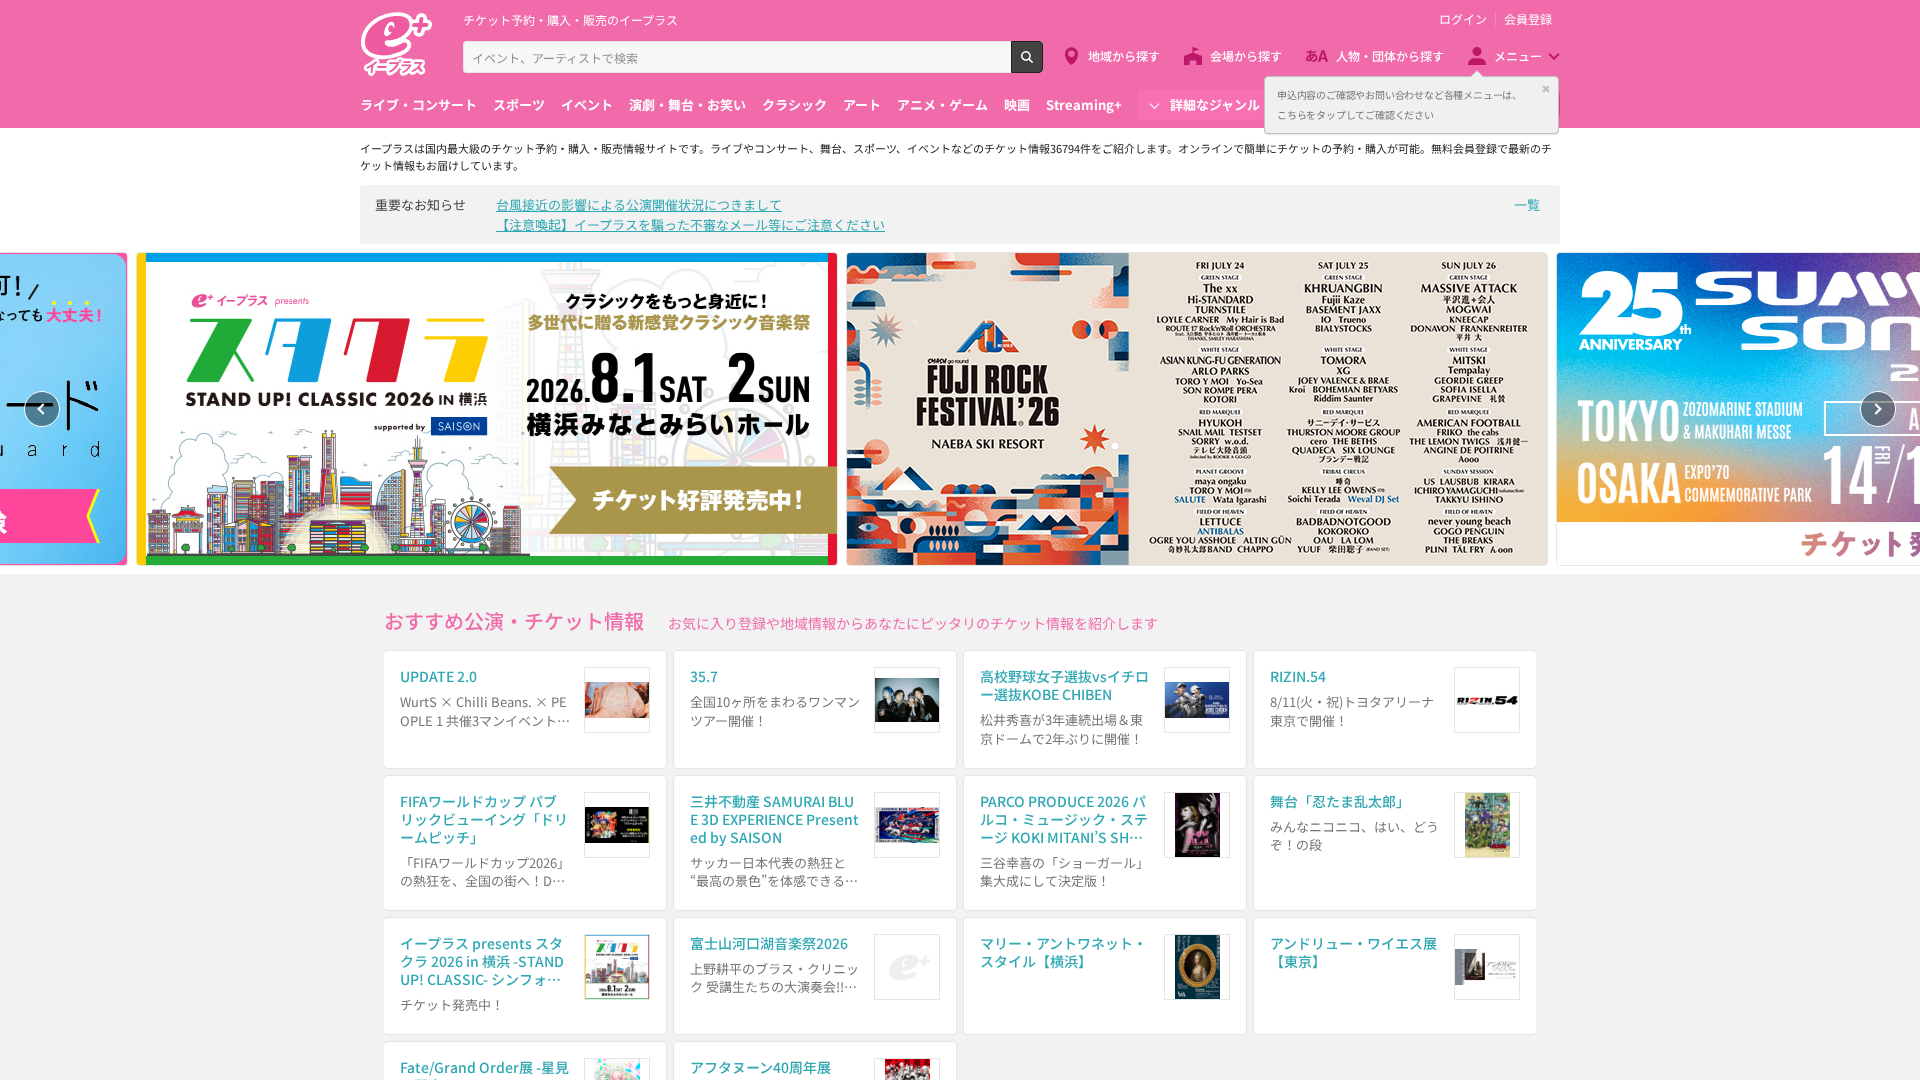Click the 会員登録 link

pyautogui.click(x=1527, y=19)
